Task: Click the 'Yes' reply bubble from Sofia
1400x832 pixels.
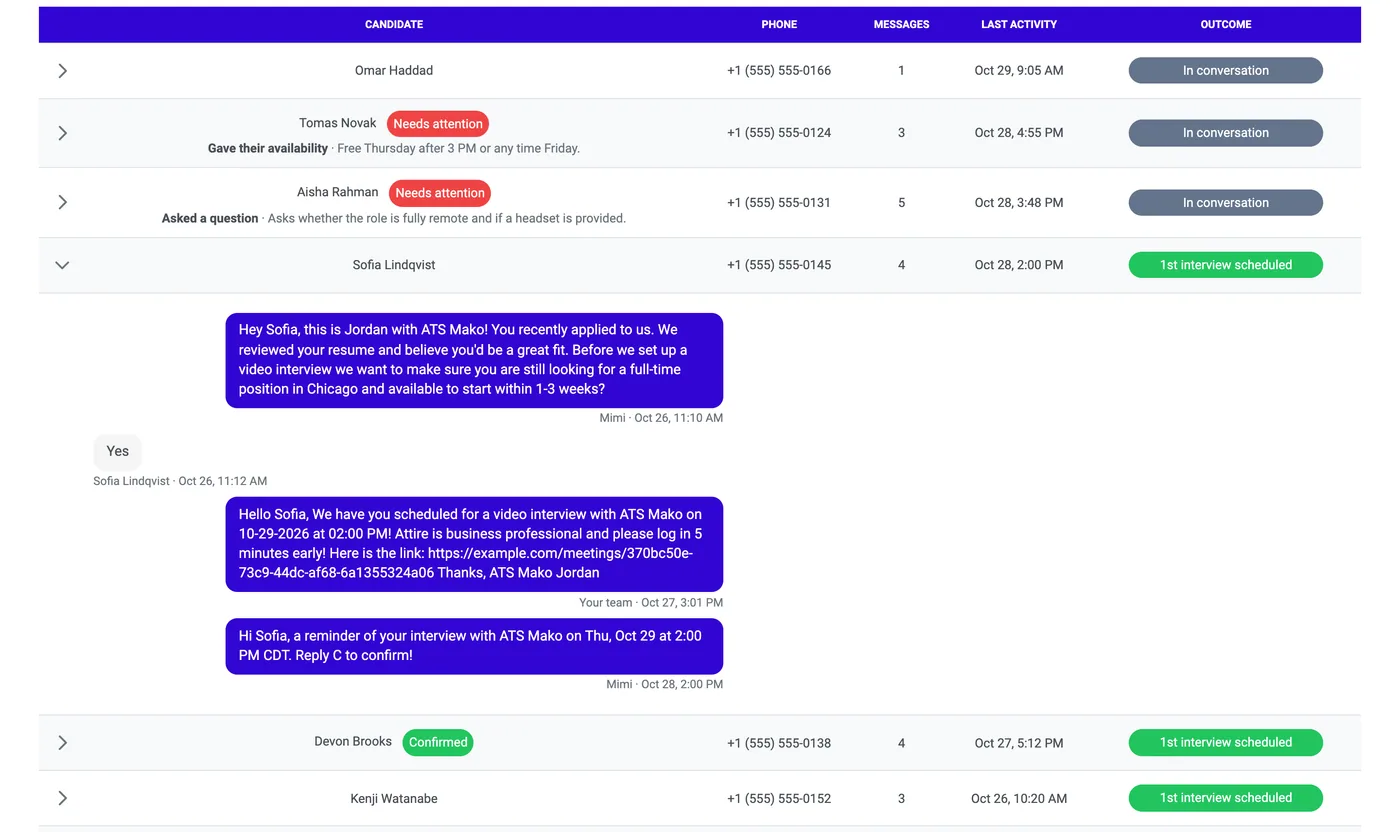Action: pyautogui.click(x=118, y=451)
